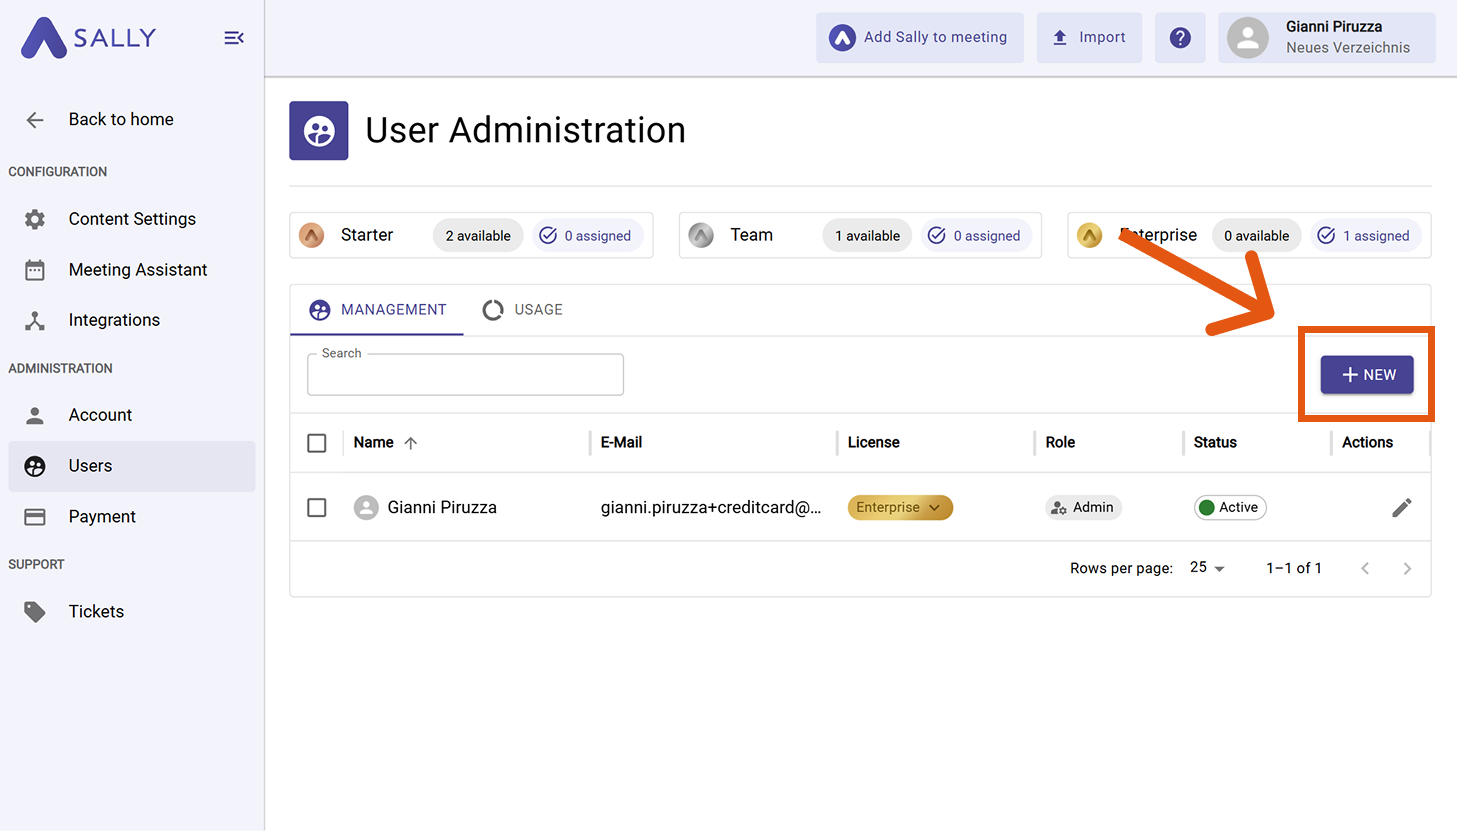Image resolution: width=1457 pixels, height=831 pixels.
Task: Collapse the sidebar menu icon
Action: pyautogui.click(x=234, y=38)
